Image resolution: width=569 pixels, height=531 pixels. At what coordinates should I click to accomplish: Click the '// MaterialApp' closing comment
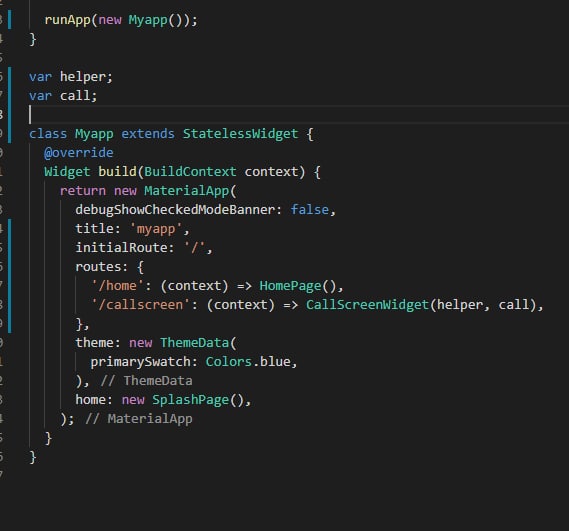pyautogui.click(x=139, y=419)
